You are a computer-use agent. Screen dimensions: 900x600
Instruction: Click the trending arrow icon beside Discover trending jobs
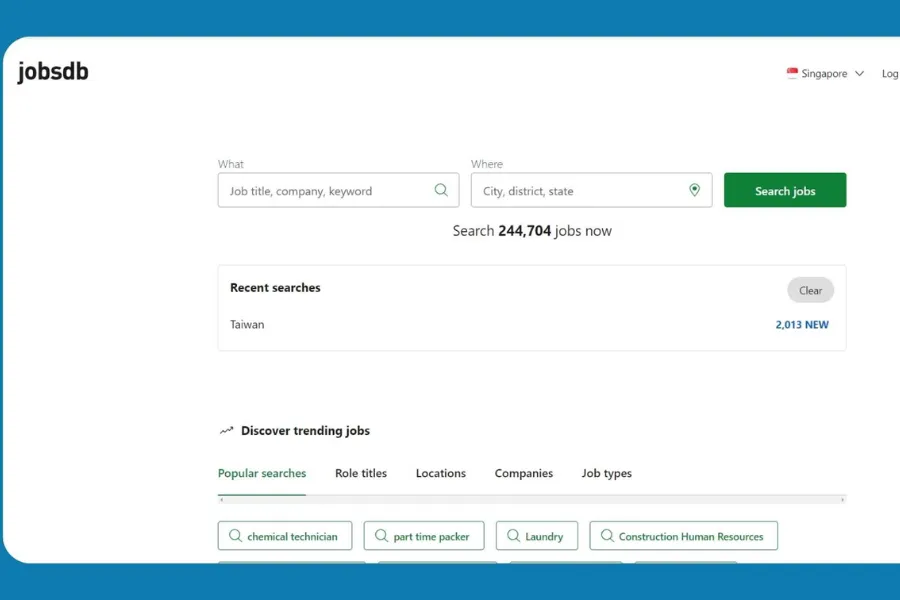pyautogui.click(x=227, y=431)
